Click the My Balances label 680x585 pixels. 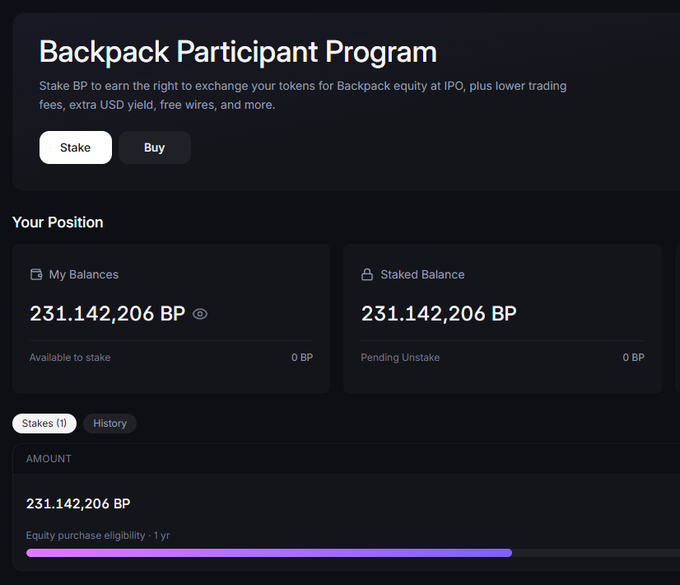[x=84, y=275]
